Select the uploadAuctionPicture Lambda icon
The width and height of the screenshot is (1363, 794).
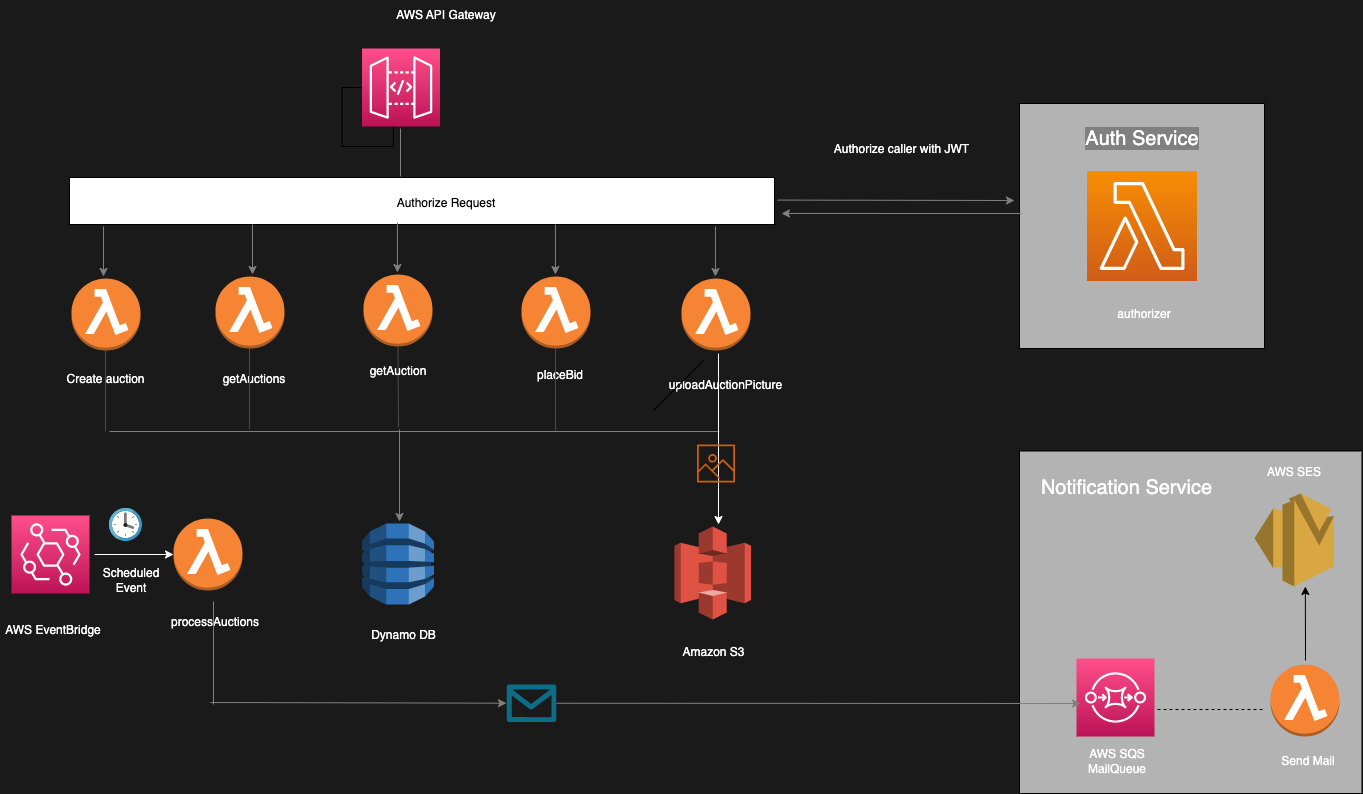click(716, 313)
